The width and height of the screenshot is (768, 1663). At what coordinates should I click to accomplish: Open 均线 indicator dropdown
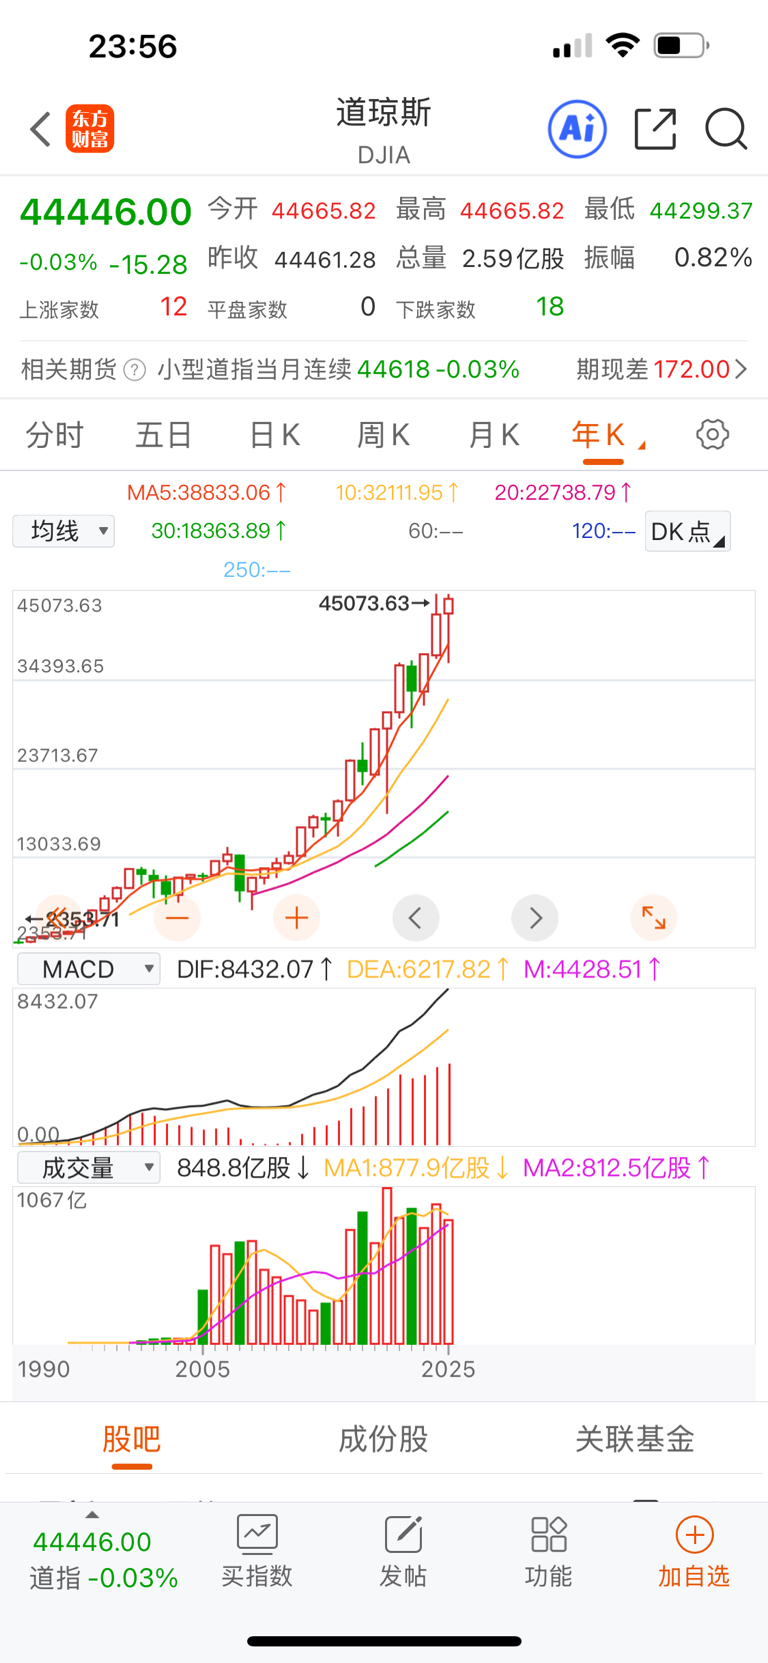coord(64,531)
